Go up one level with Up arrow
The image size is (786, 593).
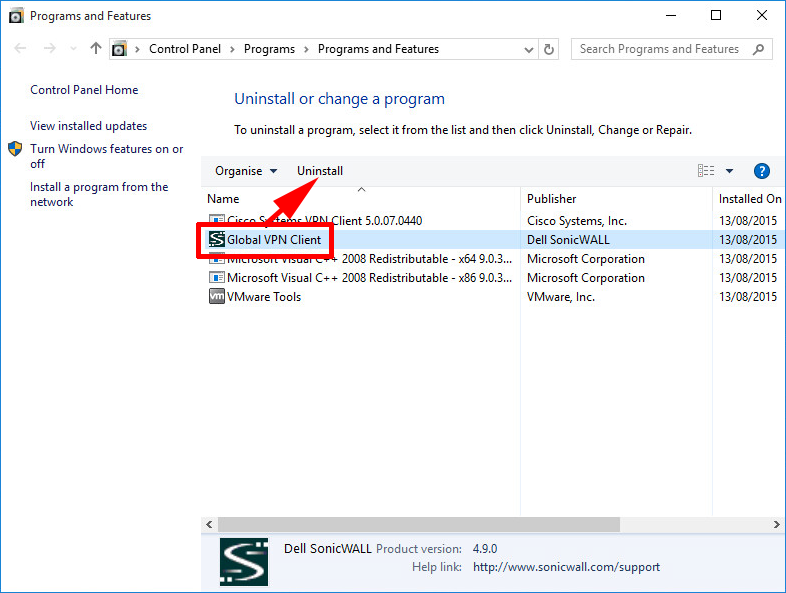[96, 49]
